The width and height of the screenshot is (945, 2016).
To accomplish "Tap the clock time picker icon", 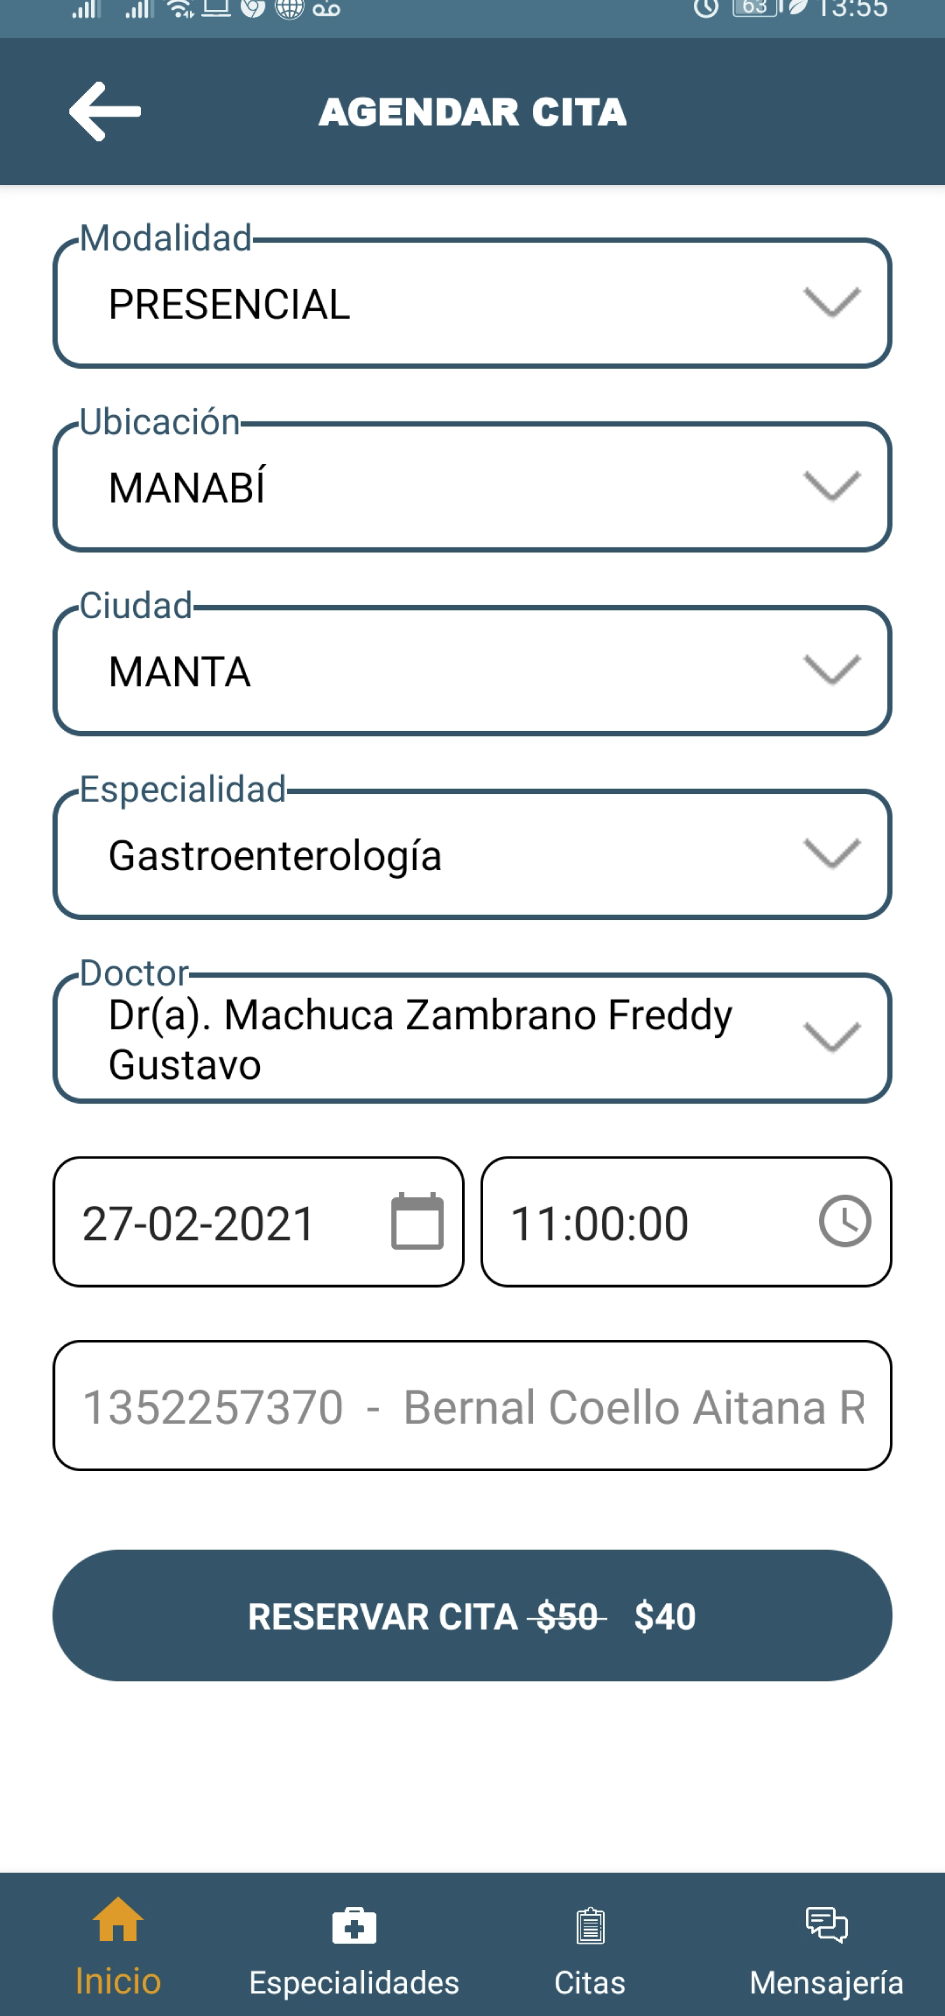I will 845,1221.
